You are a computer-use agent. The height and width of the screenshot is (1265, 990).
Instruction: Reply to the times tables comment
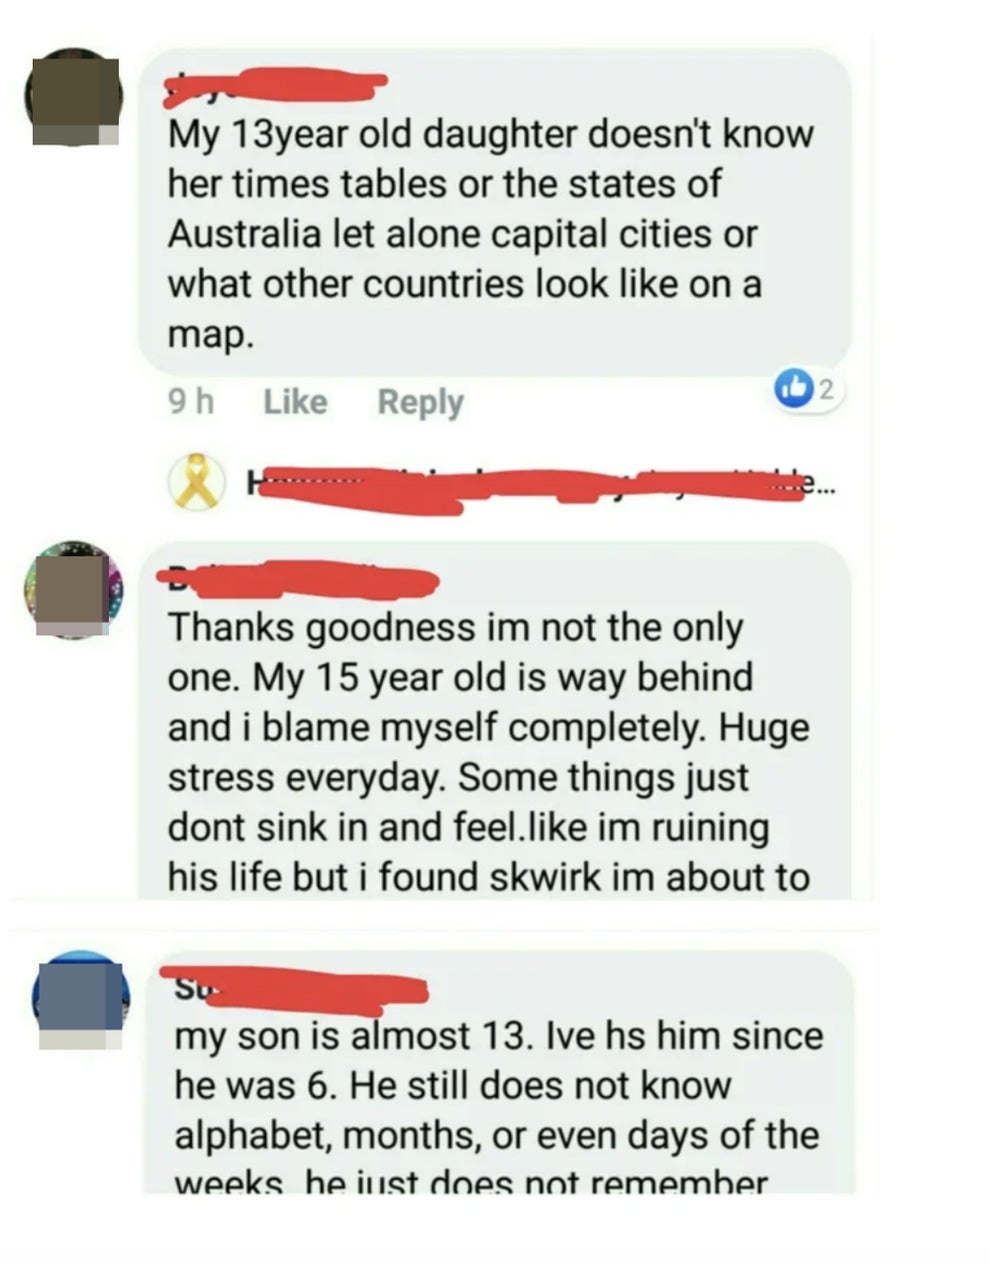[x=420, y=402]
